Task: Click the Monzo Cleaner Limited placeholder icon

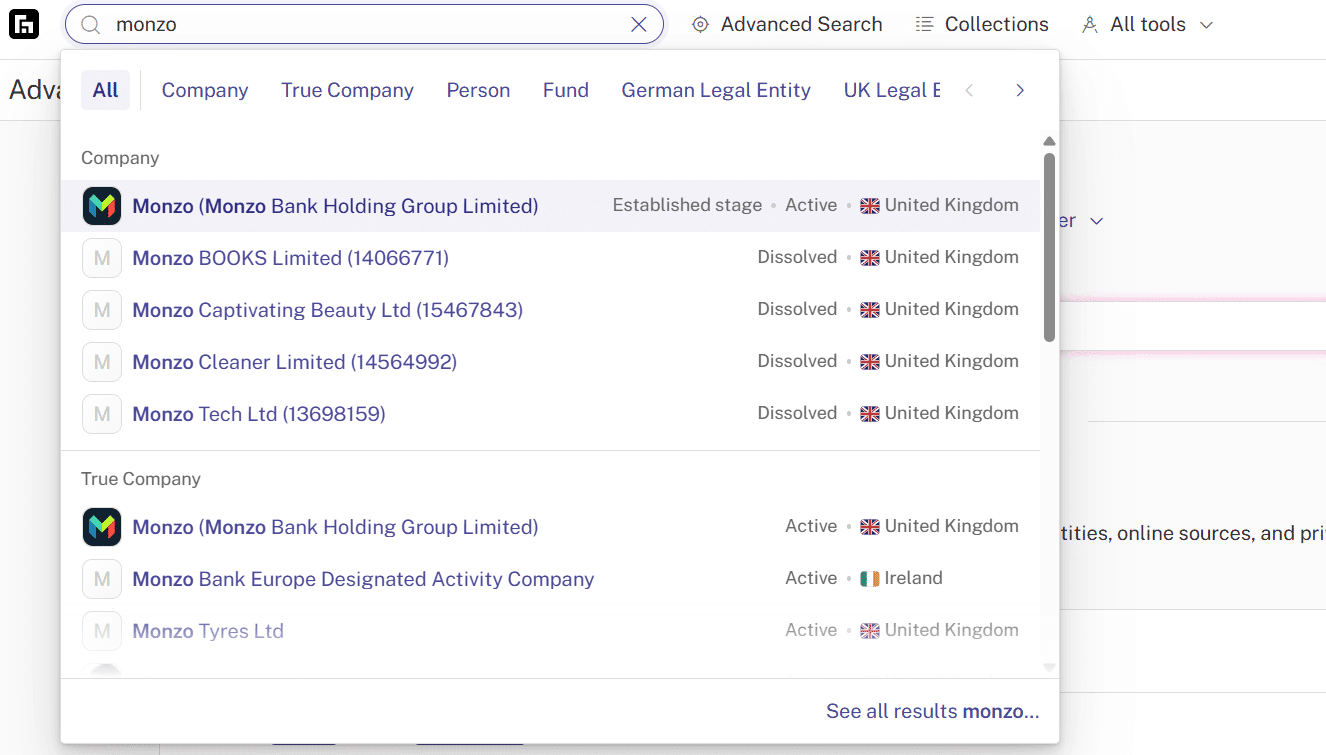Action: (x=102, y=362)
